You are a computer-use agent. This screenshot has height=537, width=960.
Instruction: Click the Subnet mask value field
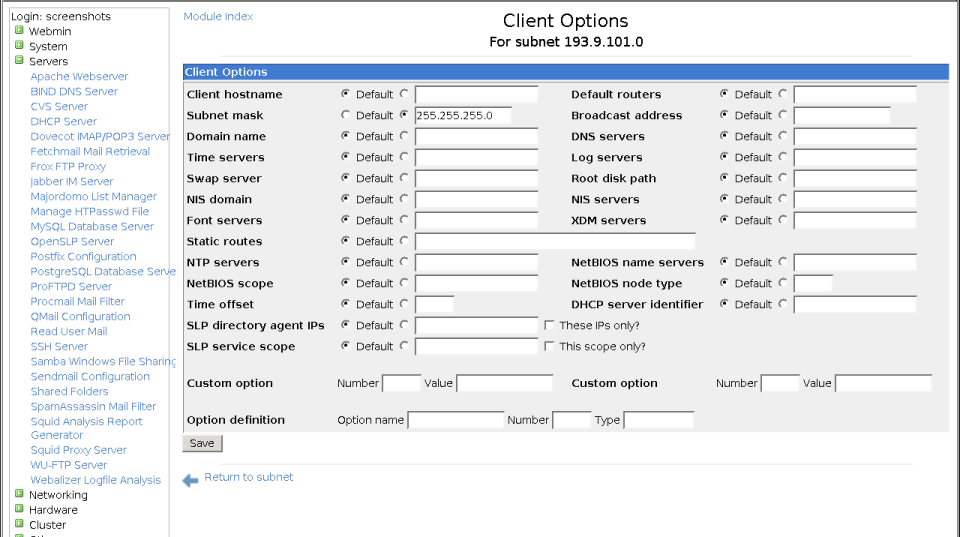[x=463, y=115]
